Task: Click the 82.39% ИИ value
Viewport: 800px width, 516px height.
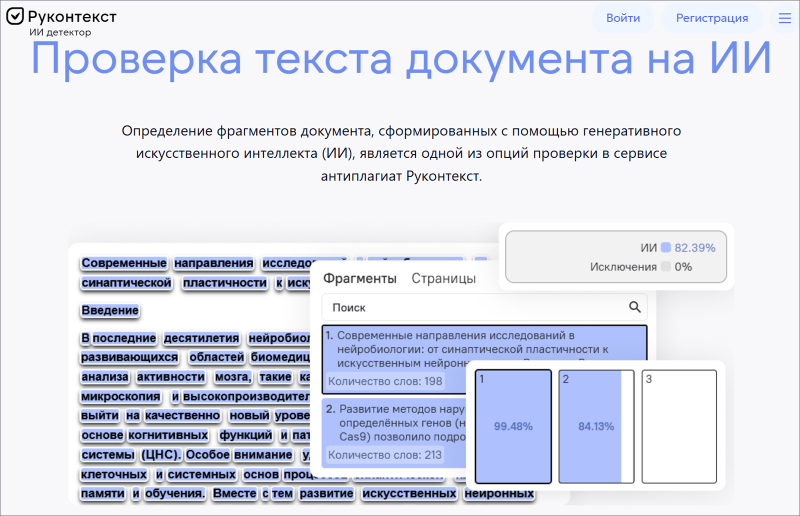Action: coord(695,248)
